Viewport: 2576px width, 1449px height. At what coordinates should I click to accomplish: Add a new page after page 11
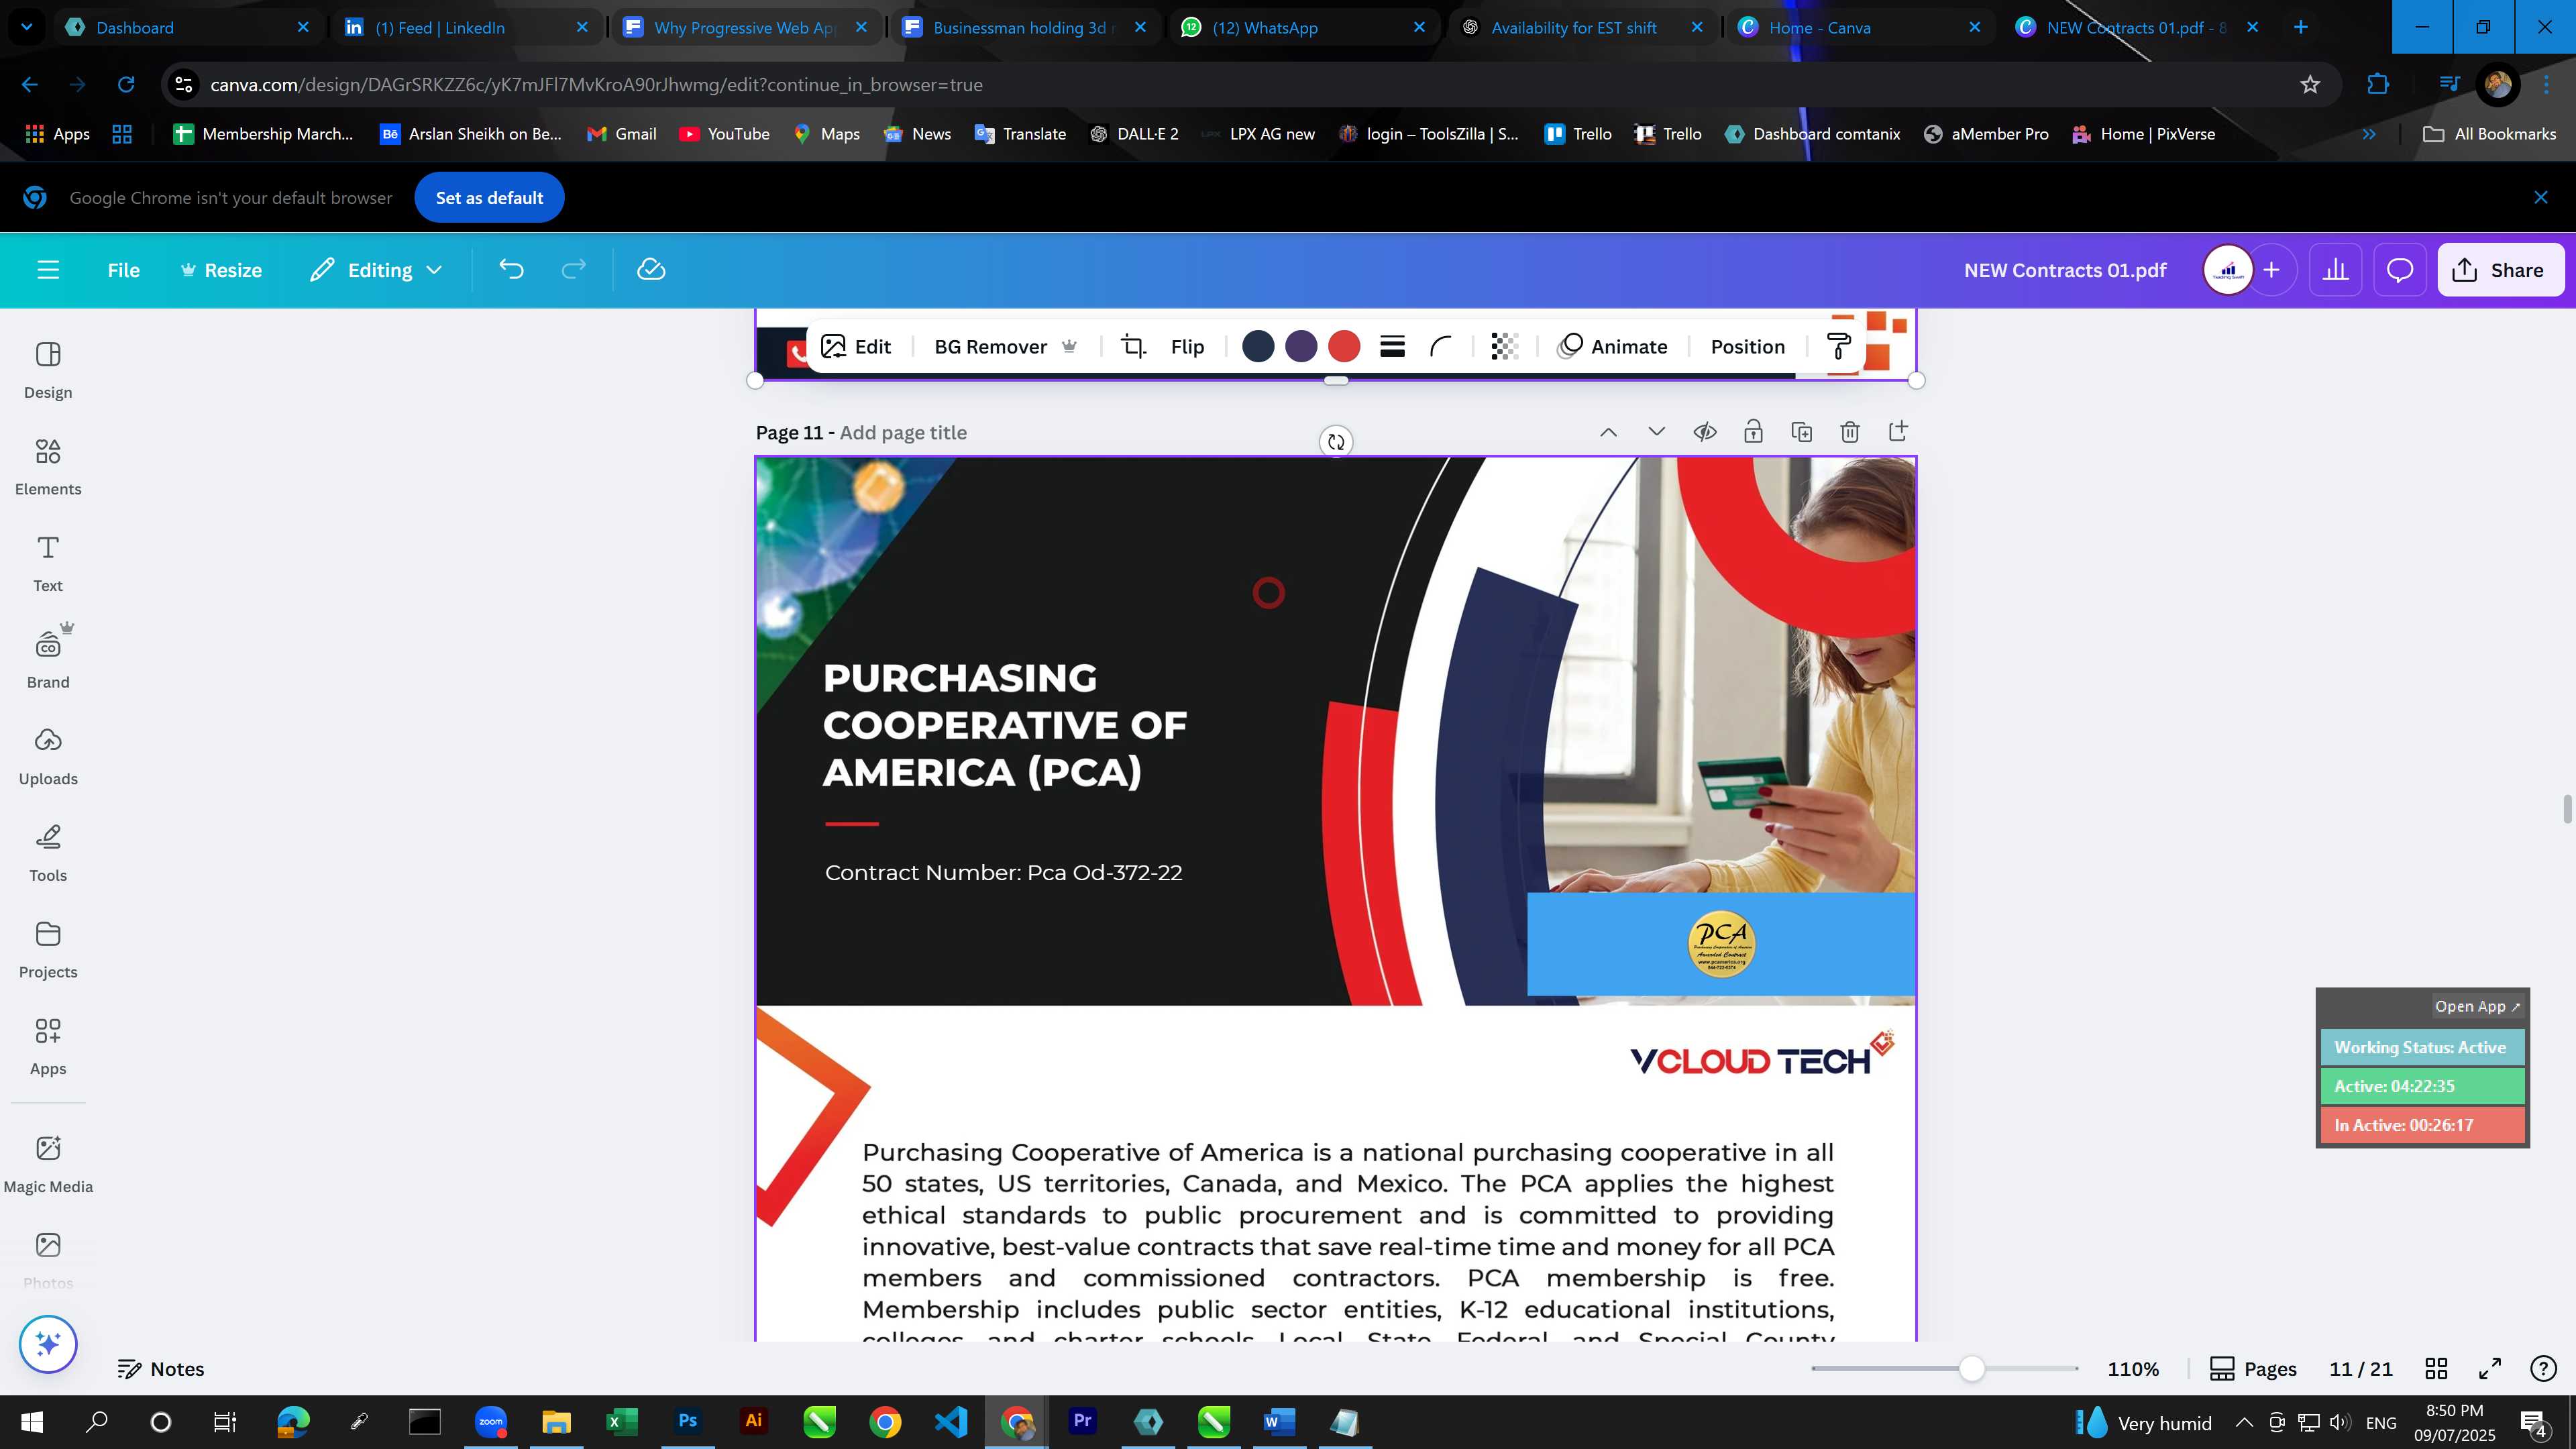coord(1897,432)
